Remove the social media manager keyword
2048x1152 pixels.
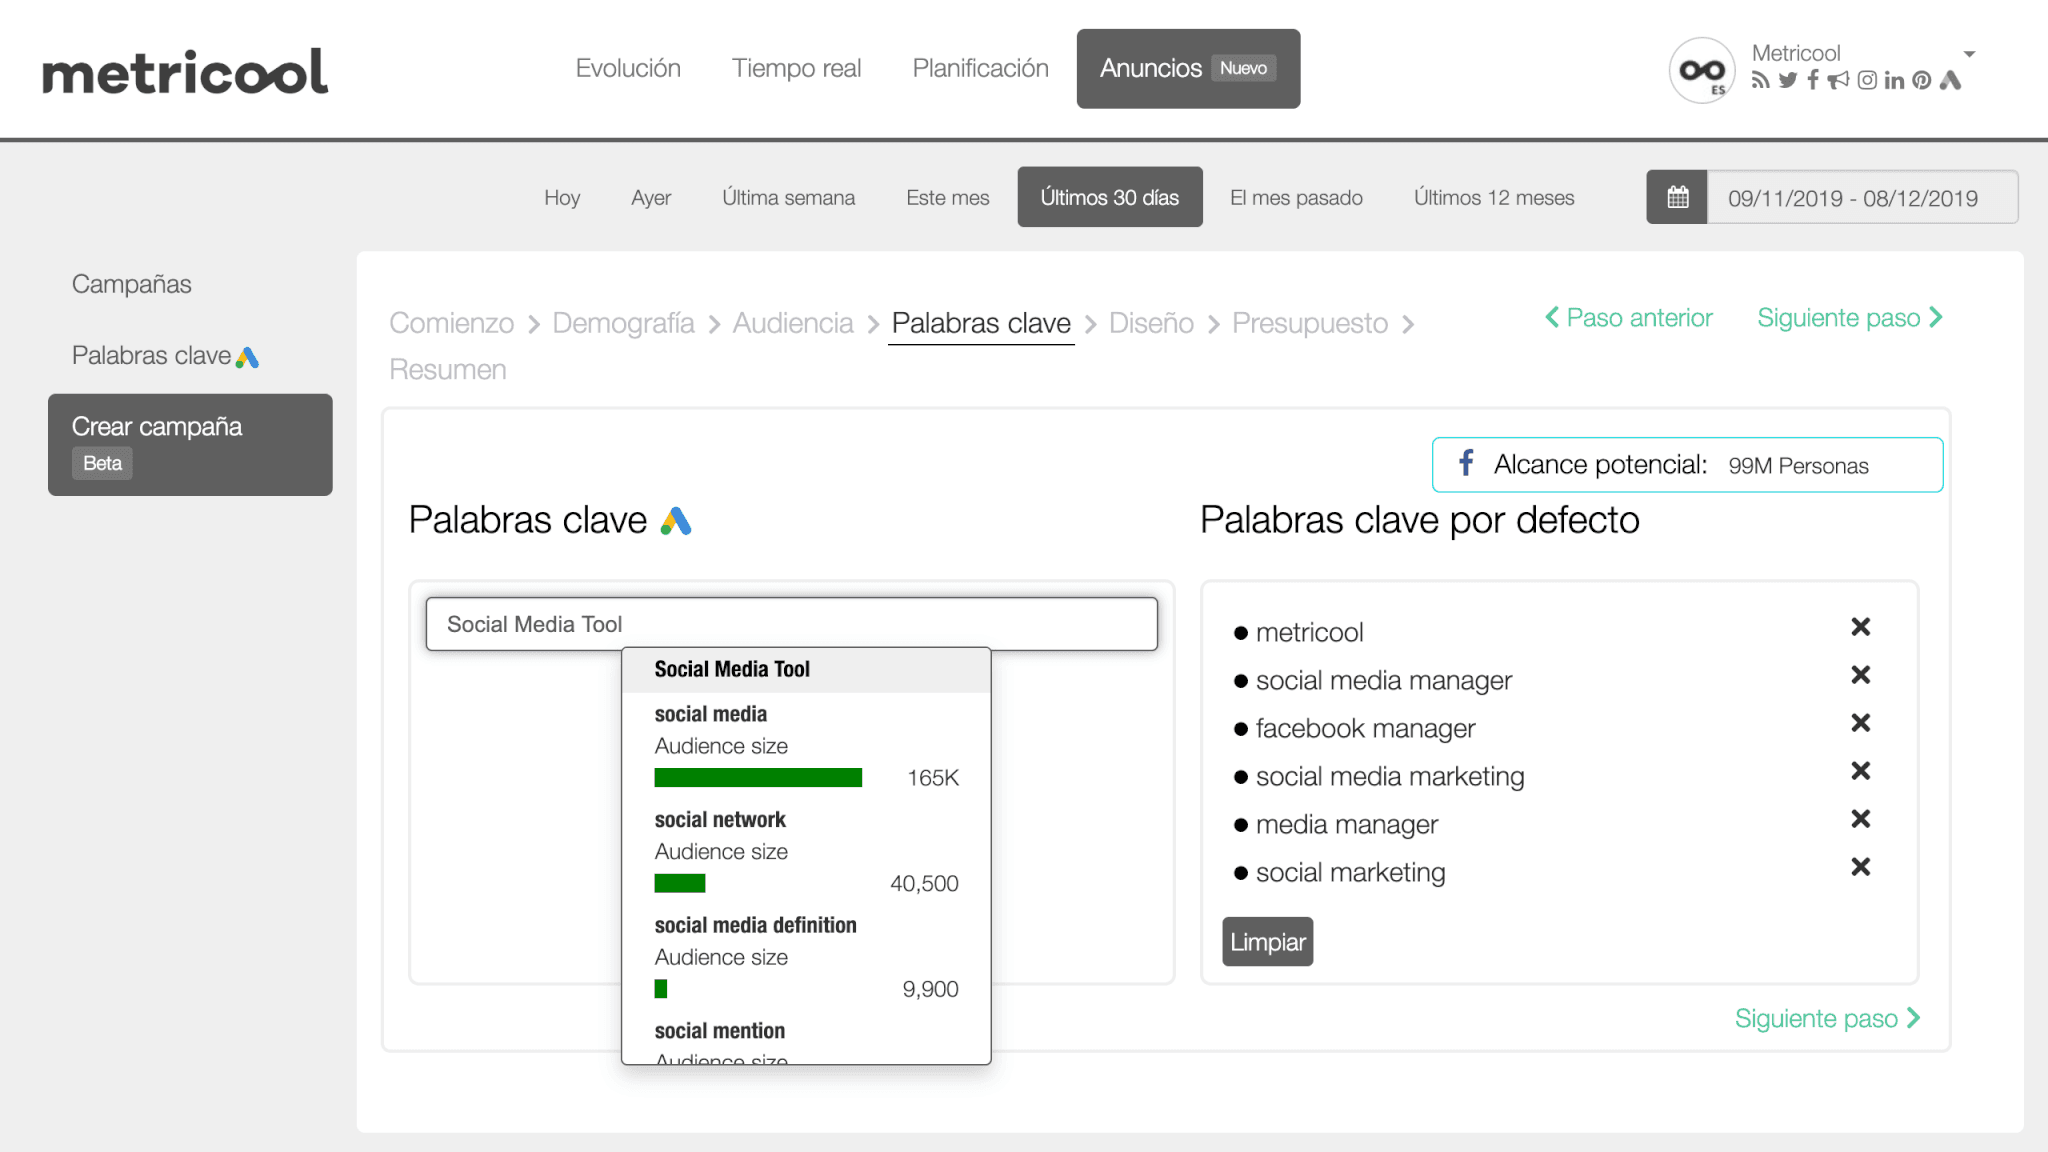(1860, 675)
